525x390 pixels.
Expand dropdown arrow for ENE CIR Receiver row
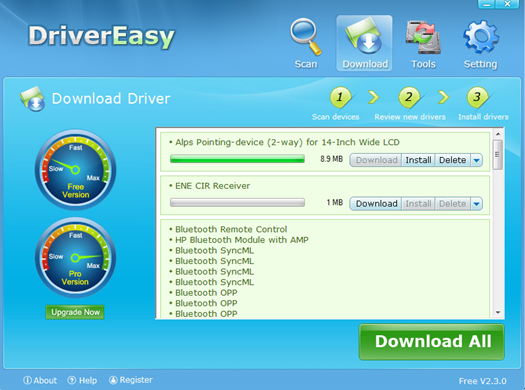tap(476, 204)
